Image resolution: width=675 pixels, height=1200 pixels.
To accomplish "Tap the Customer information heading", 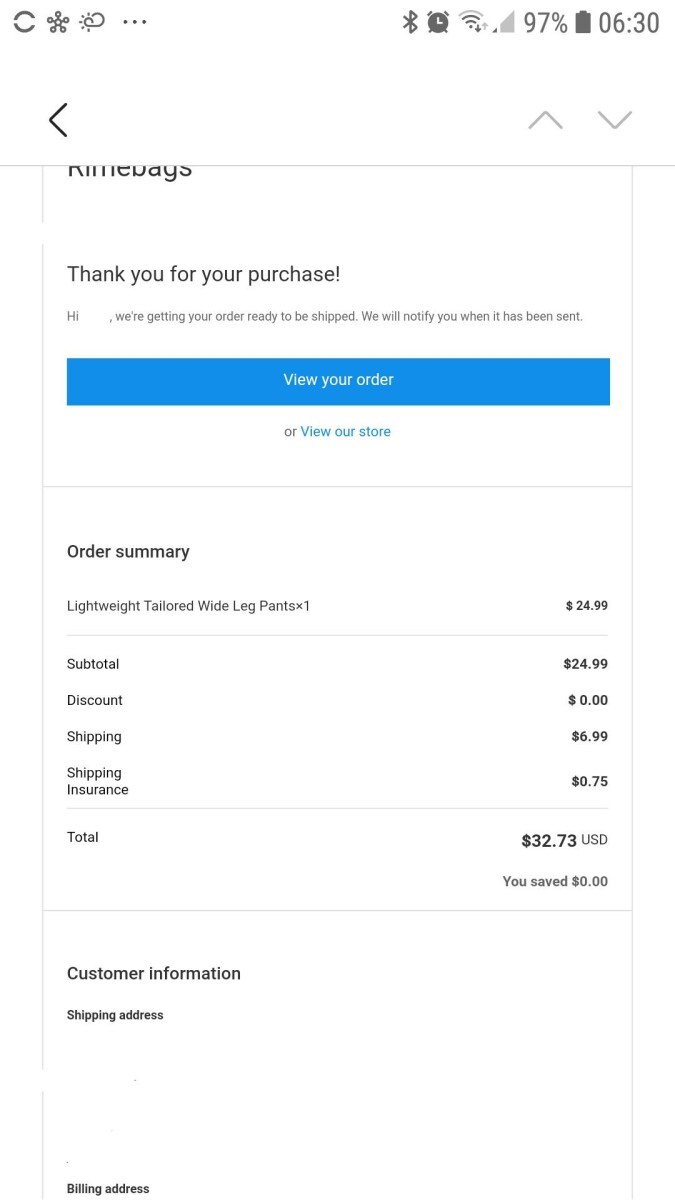I will (x=154, y=974).
